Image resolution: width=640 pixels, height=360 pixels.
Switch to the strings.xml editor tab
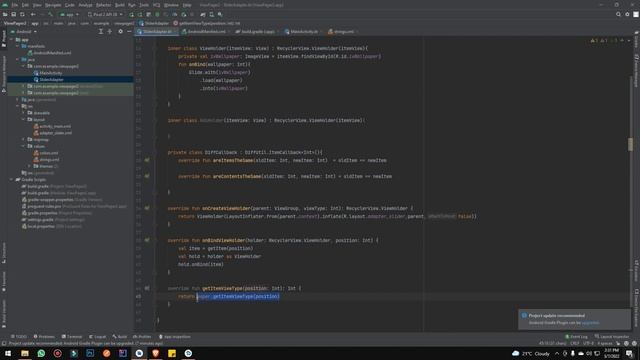(343, 31)
